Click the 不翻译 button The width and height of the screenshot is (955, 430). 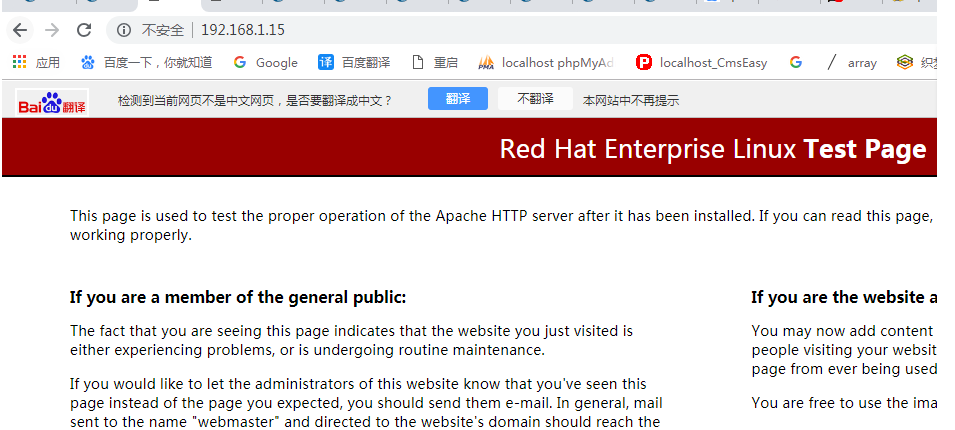[x=535, y=99]
